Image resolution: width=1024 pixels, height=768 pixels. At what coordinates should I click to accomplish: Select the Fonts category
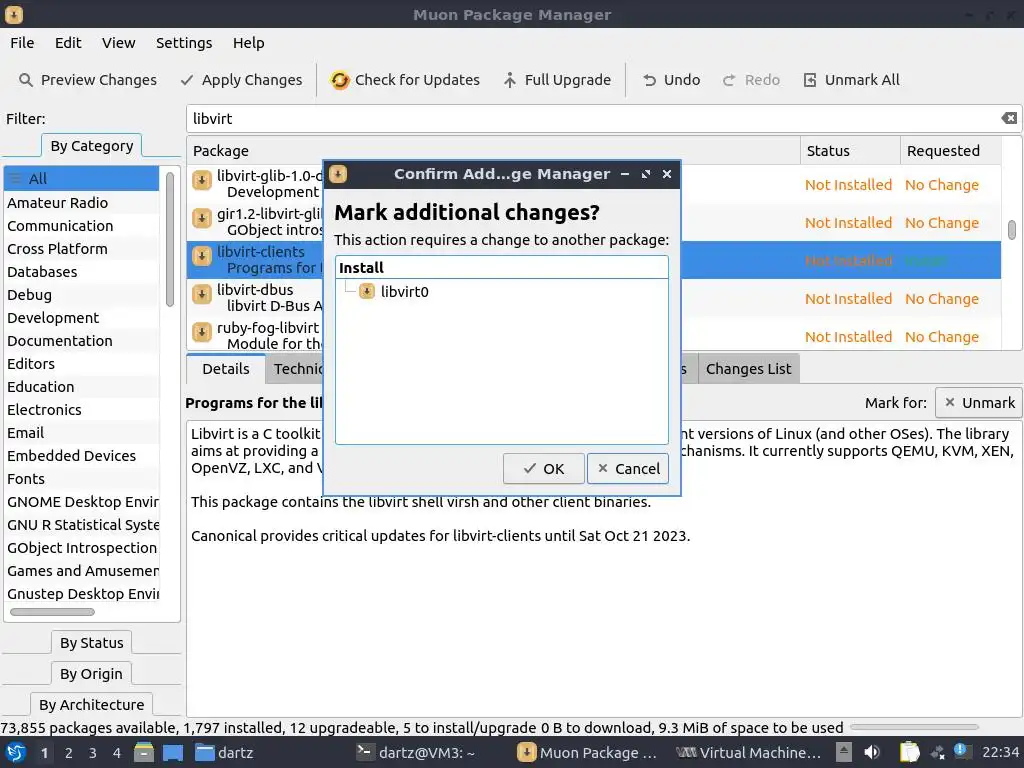(81, 479)
